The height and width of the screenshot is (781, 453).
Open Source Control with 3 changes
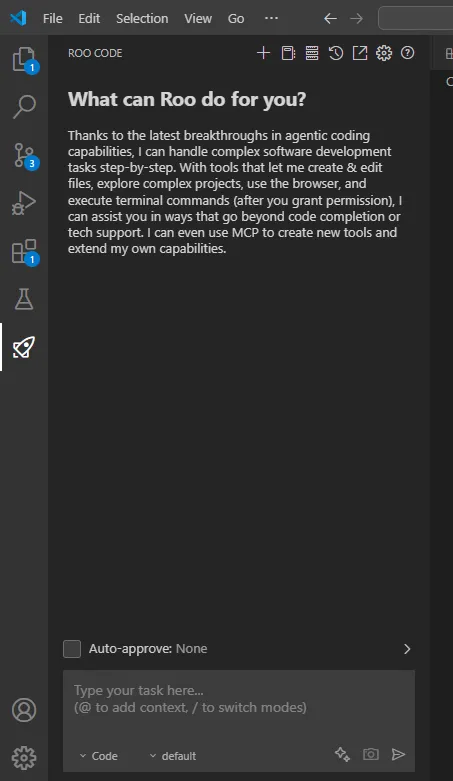[24, 155]
